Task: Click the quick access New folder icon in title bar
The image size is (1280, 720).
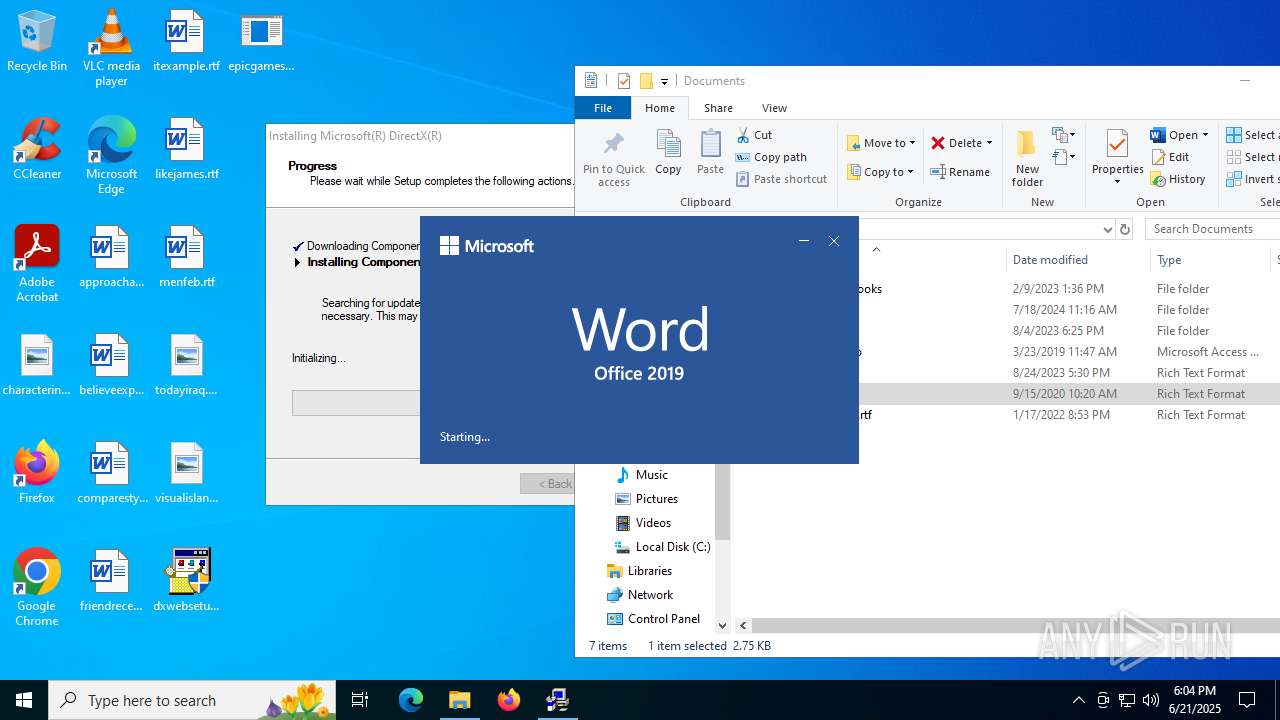Action: 646,81
